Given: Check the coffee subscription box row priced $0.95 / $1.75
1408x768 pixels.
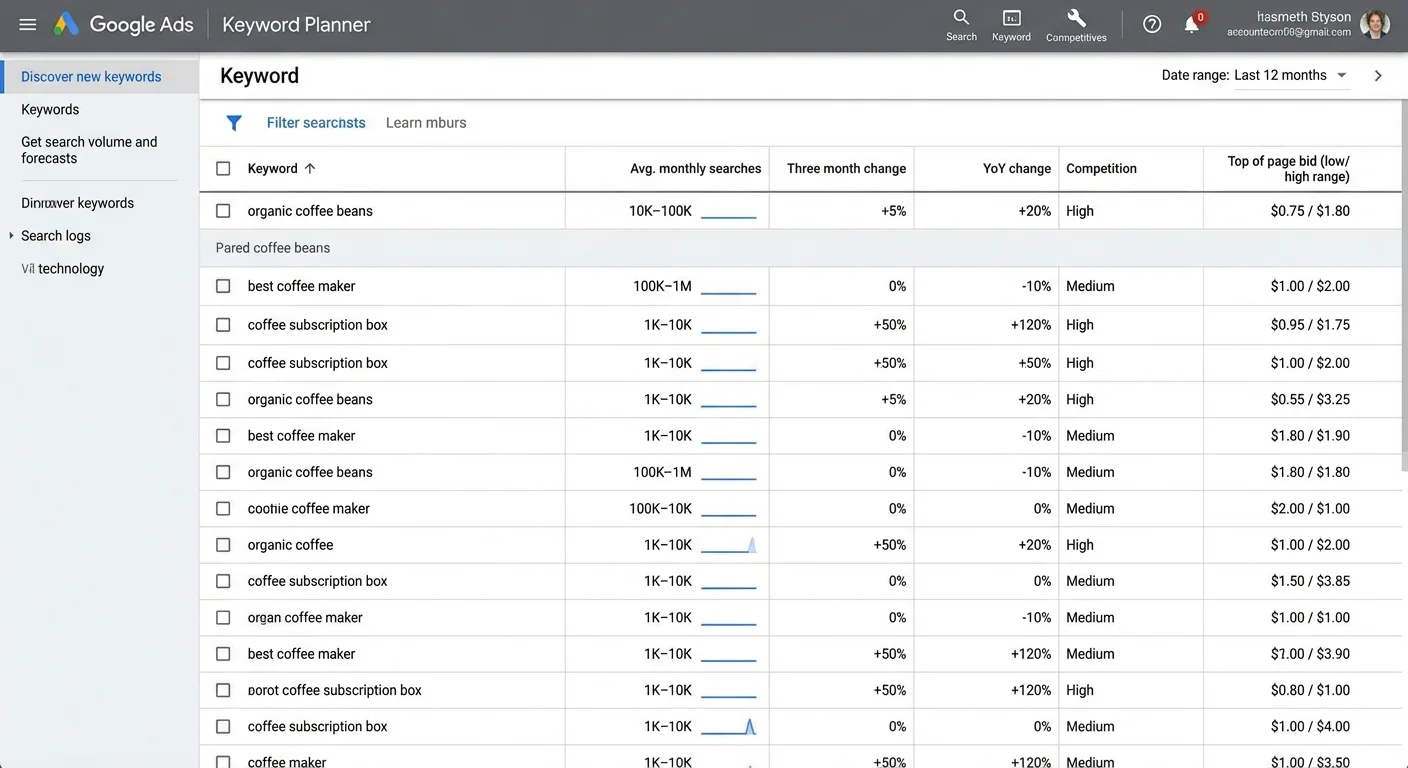Looking at the screenshot, I should (223, 325).
